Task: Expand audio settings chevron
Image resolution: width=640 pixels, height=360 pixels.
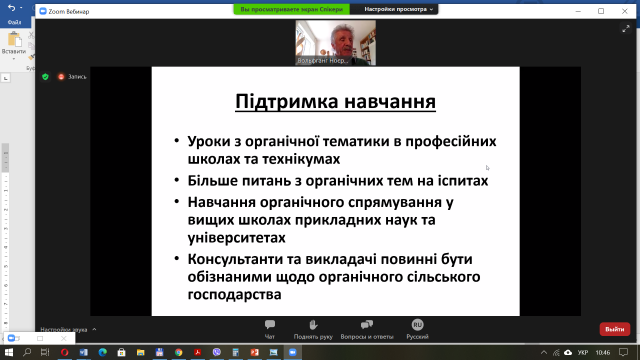Action: coord(94,329)
